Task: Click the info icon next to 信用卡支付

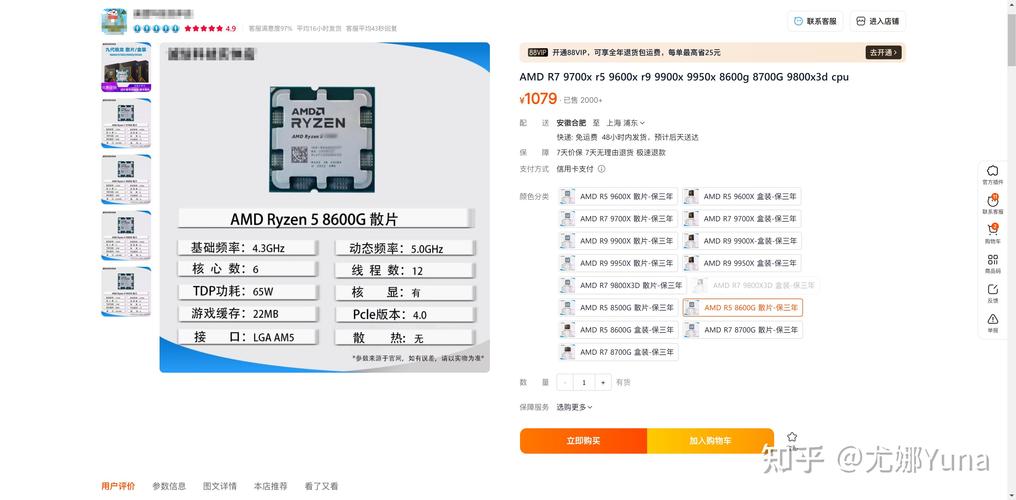Action: tap(601, 169)
